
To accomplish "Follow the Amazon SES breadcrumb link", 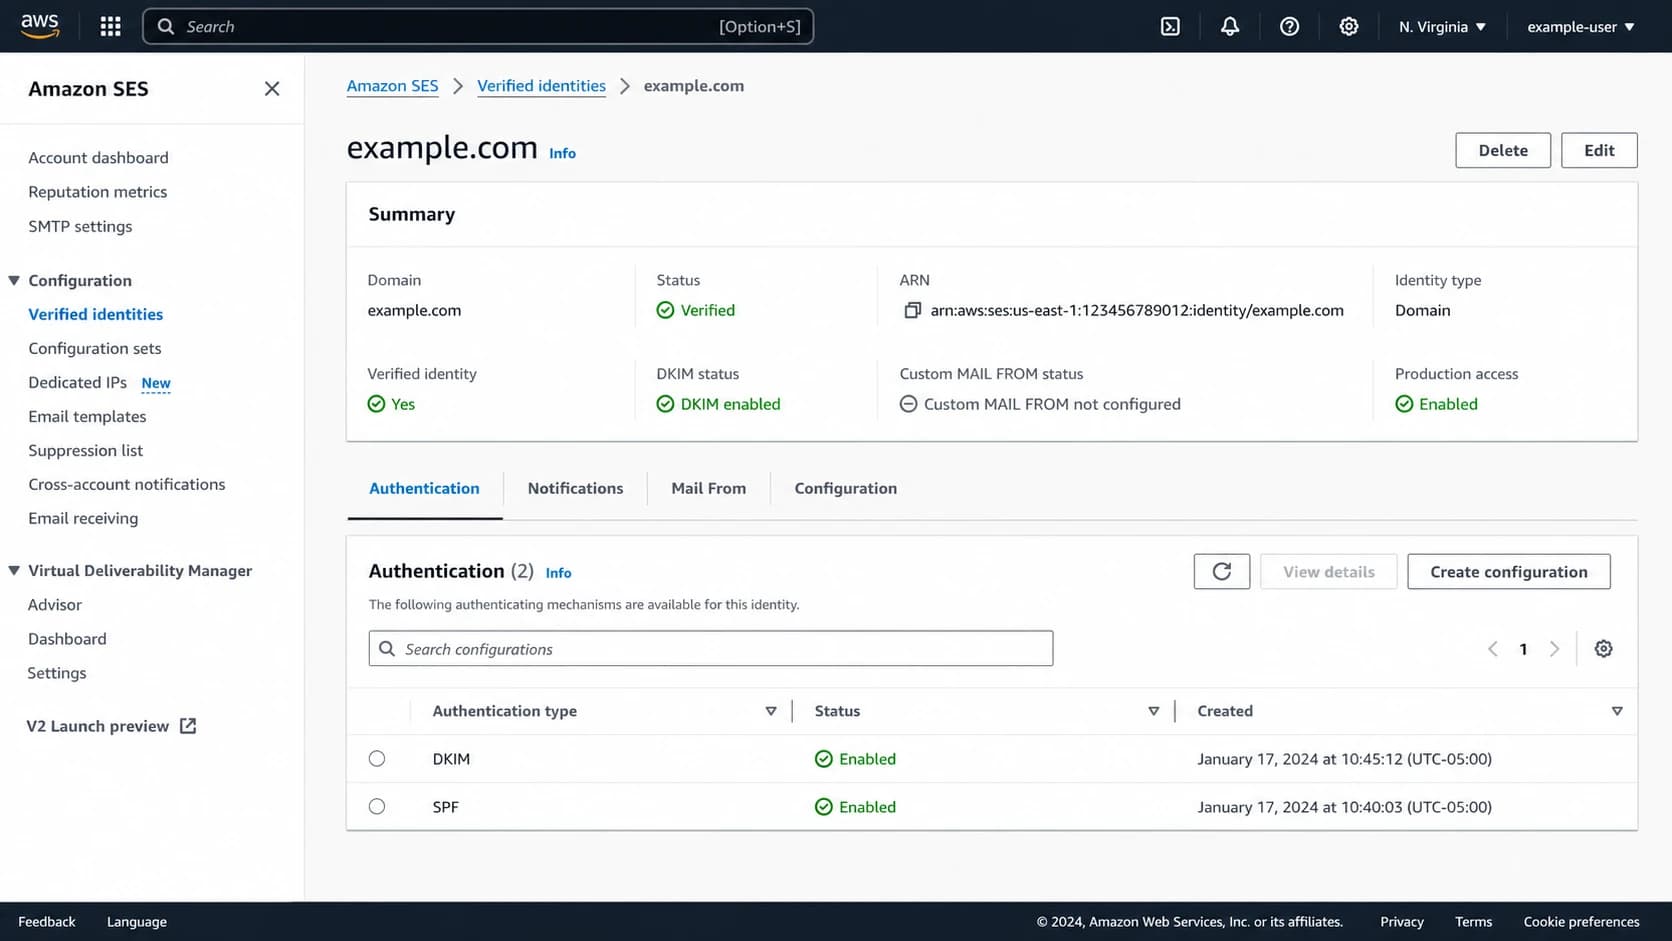I will point(392,86).
